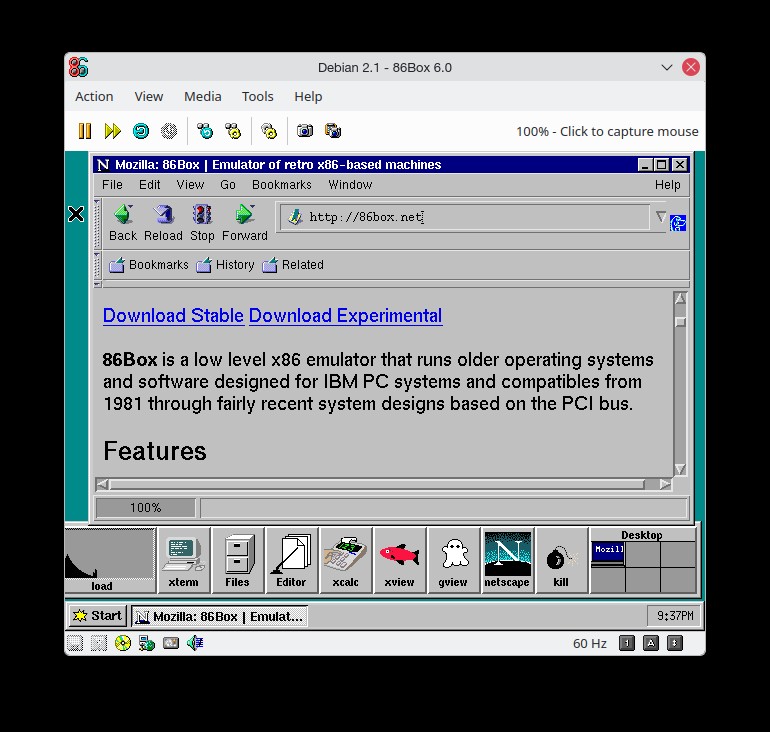The height and width of the screenshot is (732, 770).
Task: Pause the emulated machine
Action: (x=85, y=131)
